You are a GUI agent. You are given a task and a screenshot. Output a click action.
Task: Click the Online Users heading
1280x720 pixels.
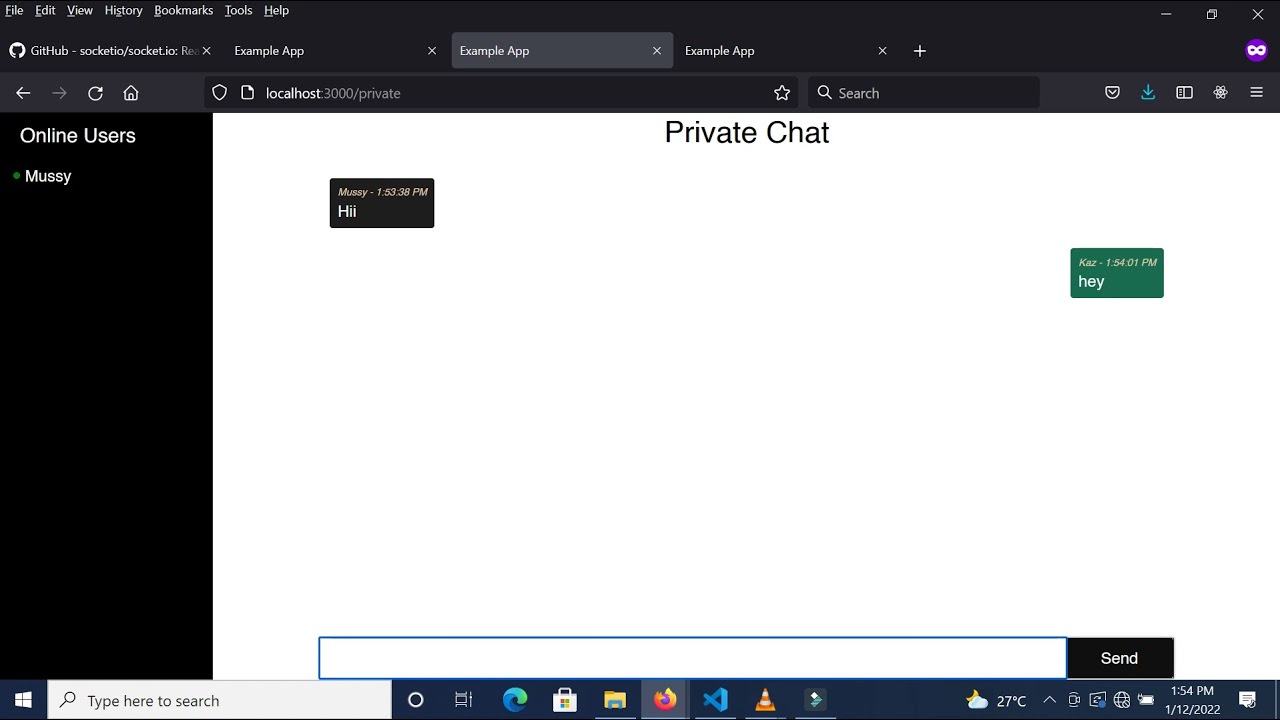click(x=78, y=136)
